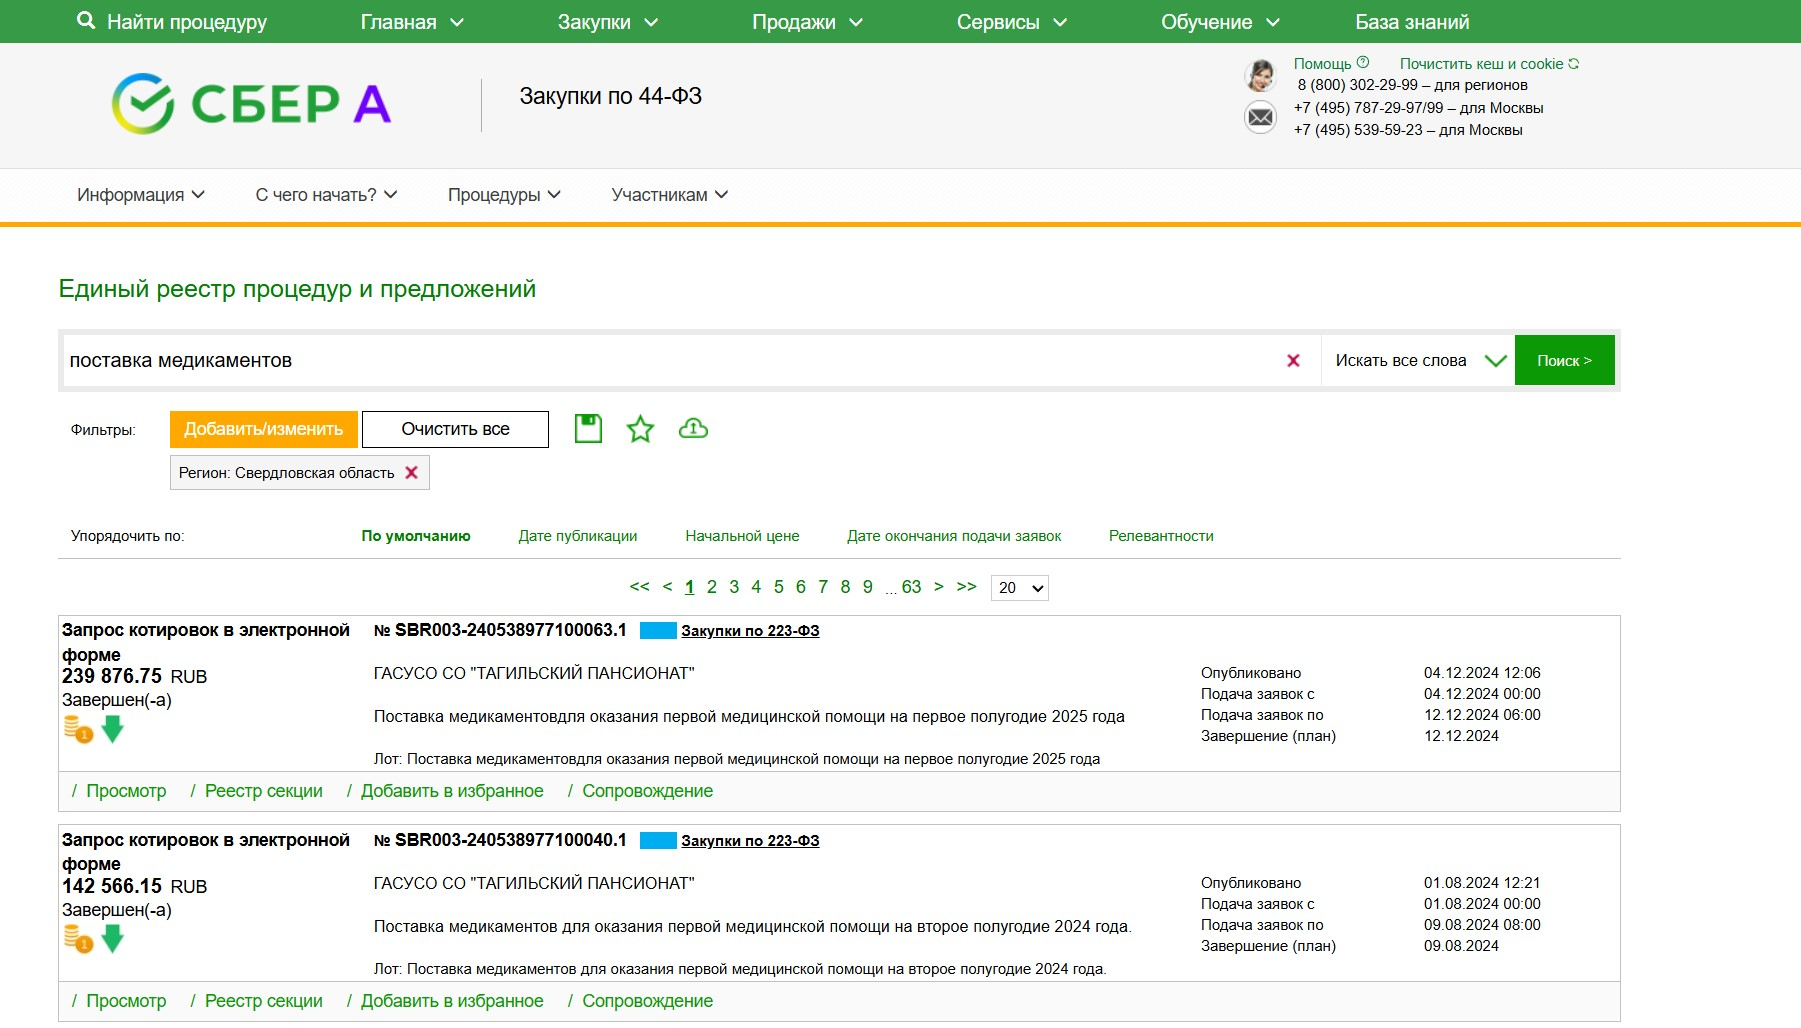Go to page 5 of results
This screenshot has width=1801, height=1028.
[x=778, y=587]
